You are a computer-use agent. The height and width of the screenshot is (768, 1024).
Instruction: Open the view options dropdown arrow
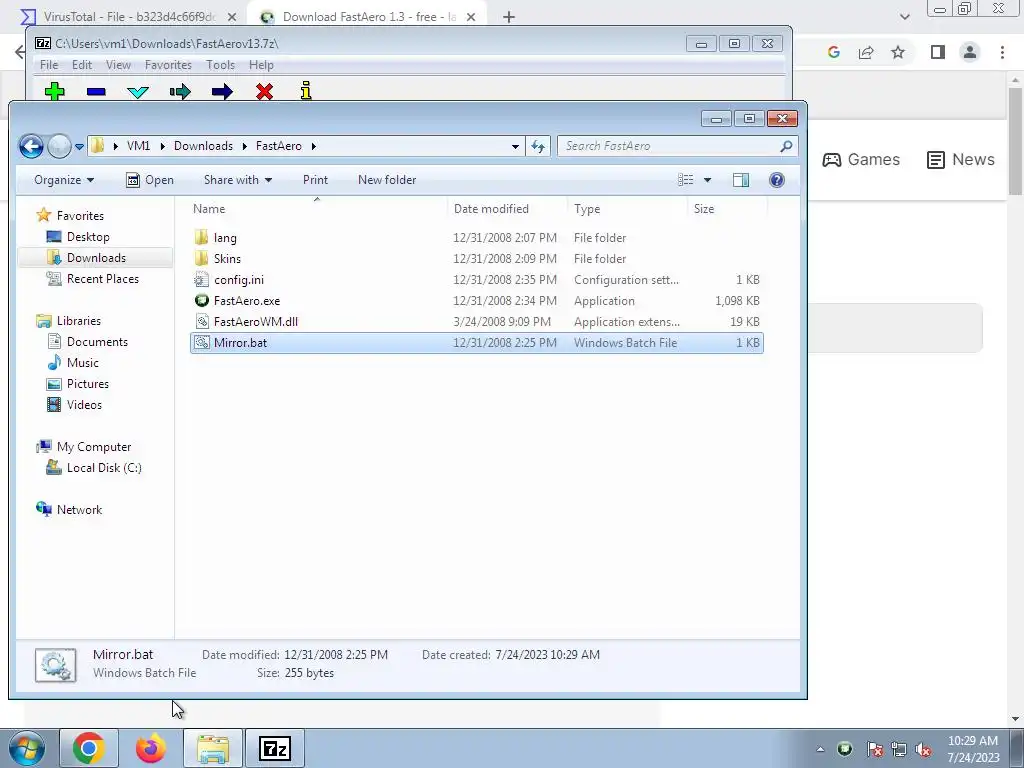tap(707, 180)
